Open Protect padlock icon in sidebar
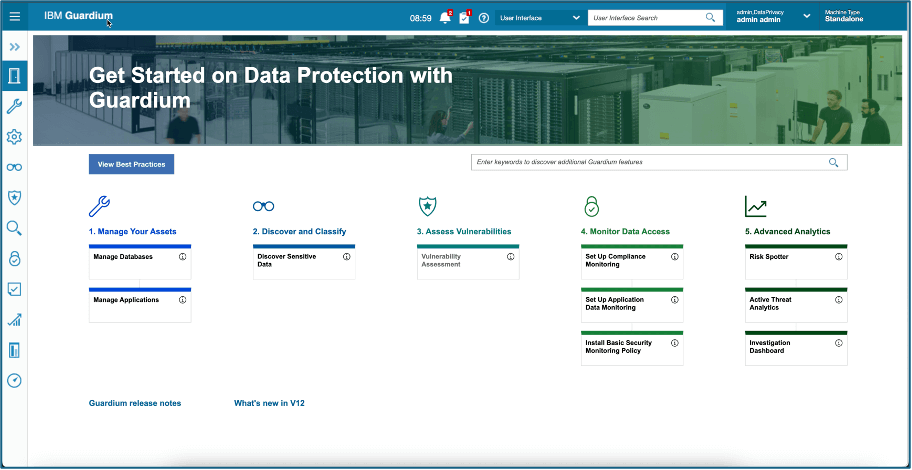This screenshot has height=470, width=912. [15, 258]
